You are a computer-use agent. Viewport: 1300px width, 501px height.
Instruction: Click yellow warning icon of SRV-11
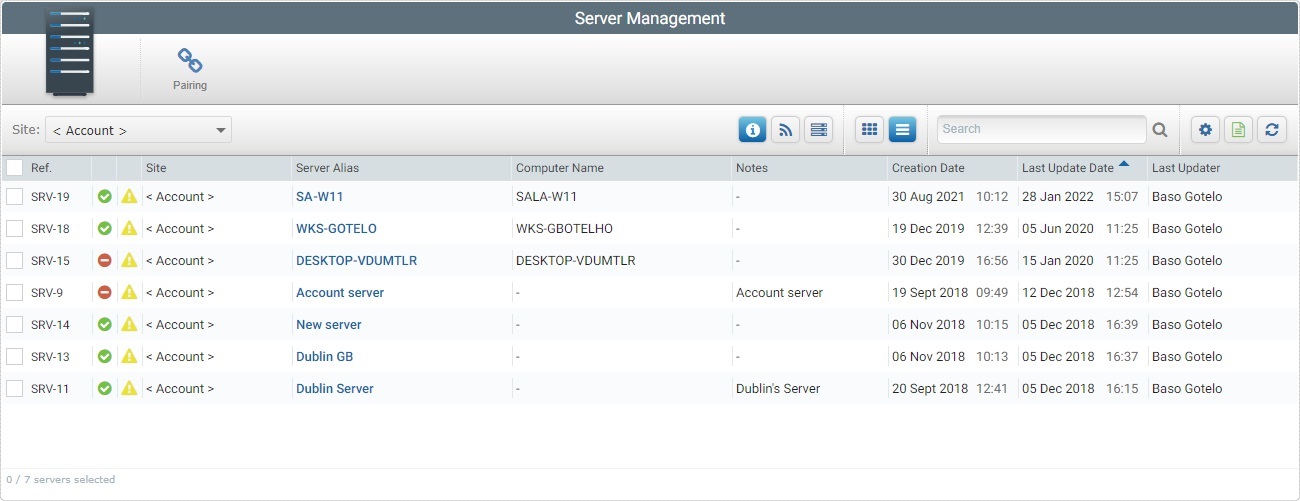tap(129, 389)
